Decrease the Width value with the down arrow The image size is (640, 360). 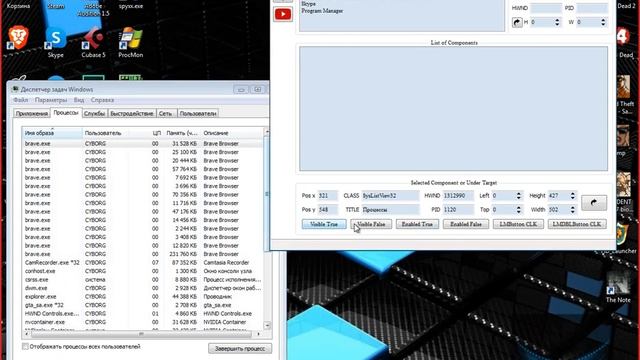pos(572,212)
